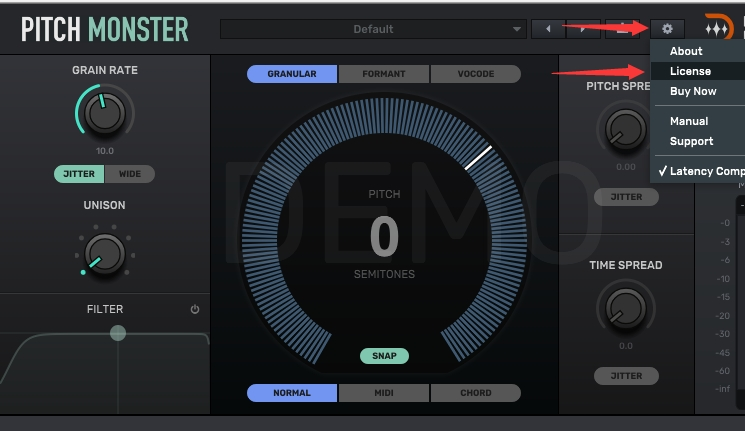Toggle the Latency Comp menu option

coord(701,171)
